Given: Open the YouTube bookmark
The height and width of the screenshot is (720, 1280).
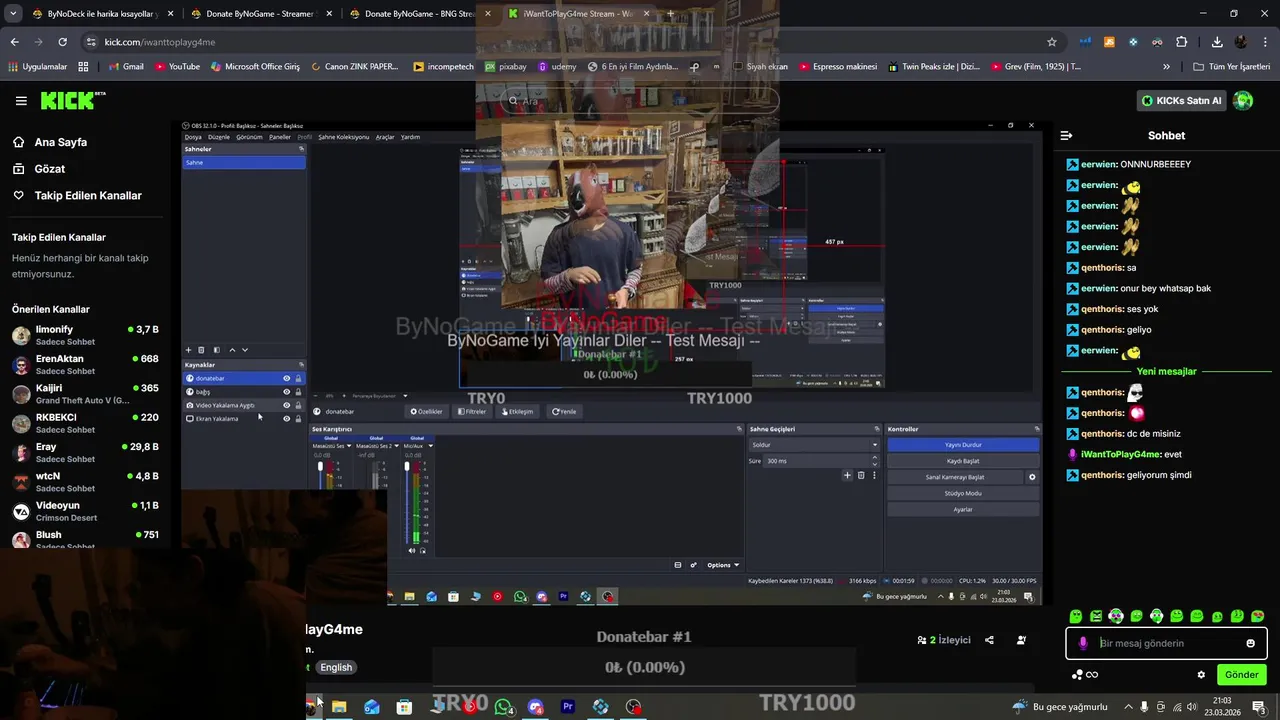Looking at the screenshot, I should click(x=177, y=67).
